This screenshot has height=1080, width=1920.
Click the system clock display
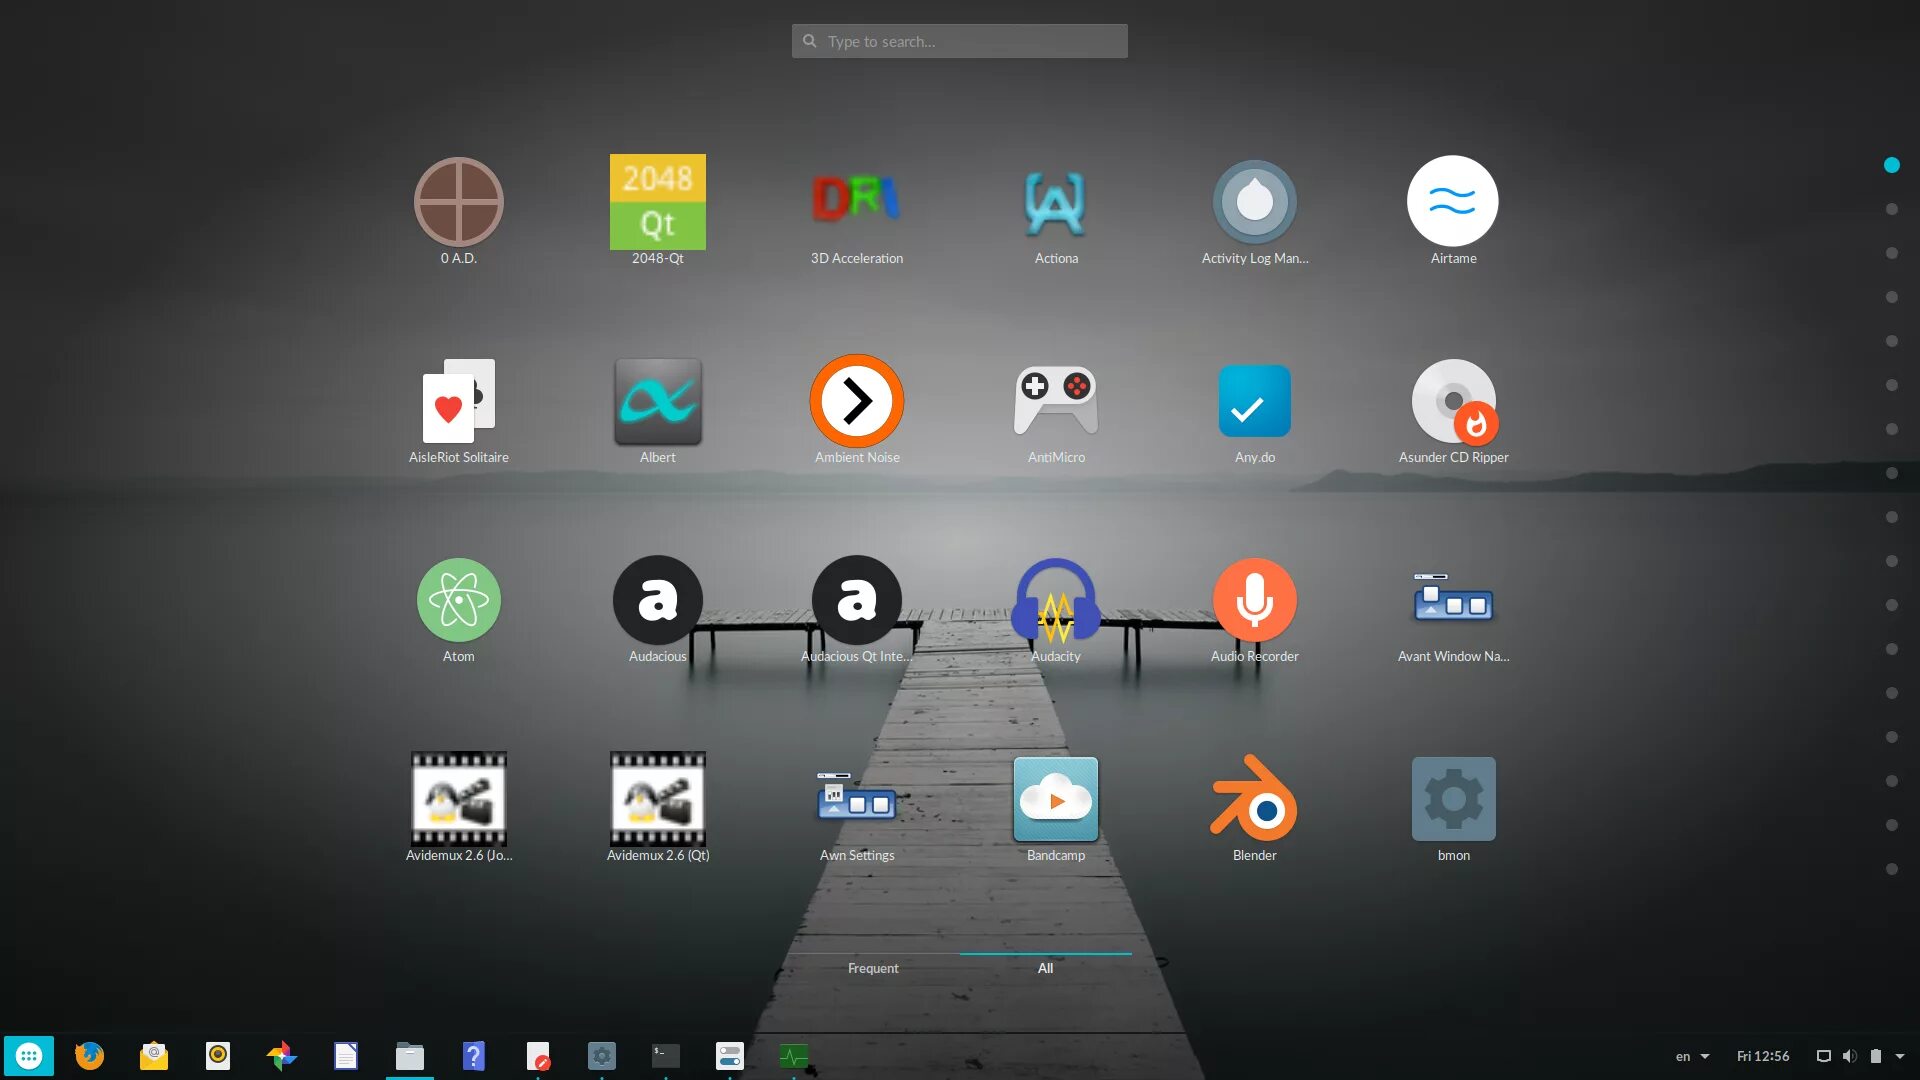pos(1763,1055)
